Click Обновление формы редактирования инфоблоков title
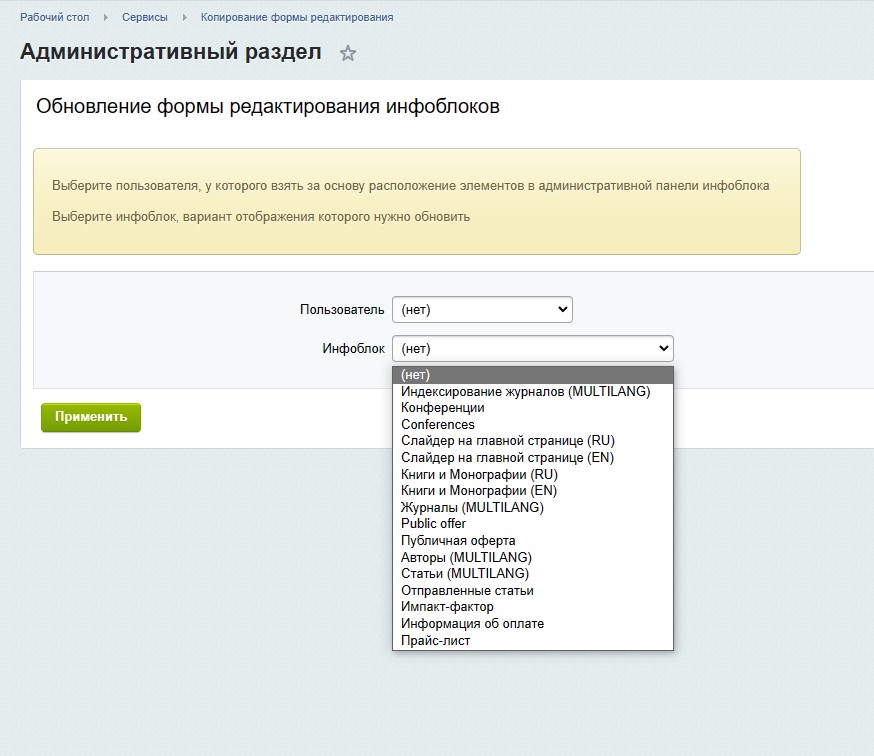 coord(268,106)
